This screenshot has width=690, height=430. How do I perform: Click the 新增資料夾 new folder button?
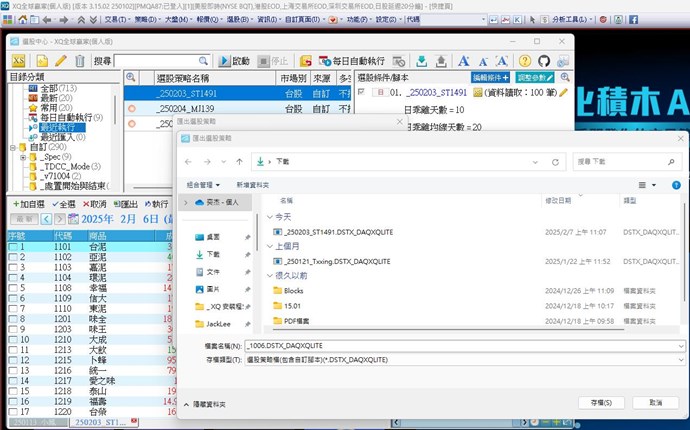pos(253,185)
